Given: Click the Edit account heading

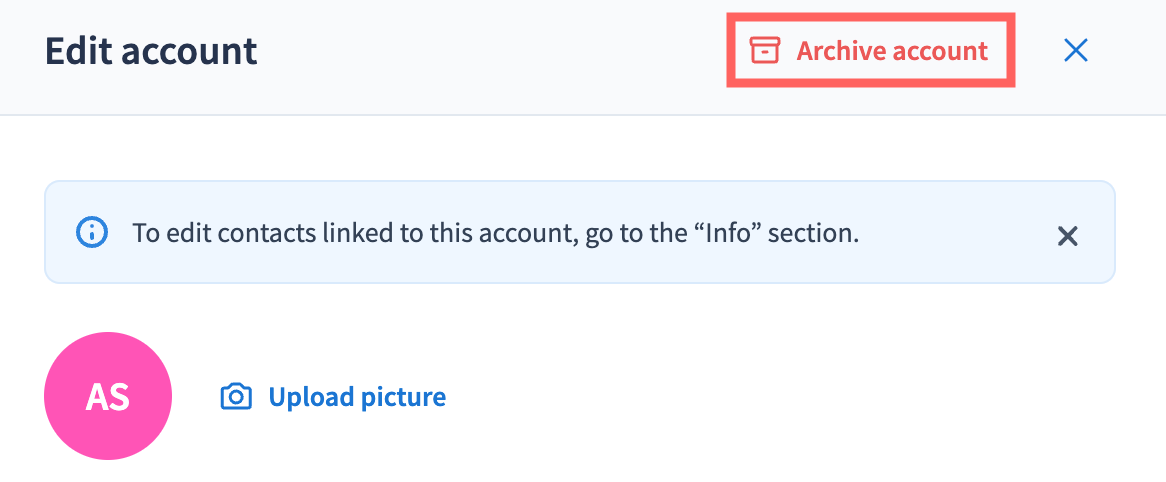Looking at the screenshot, I should pos(151,50).
